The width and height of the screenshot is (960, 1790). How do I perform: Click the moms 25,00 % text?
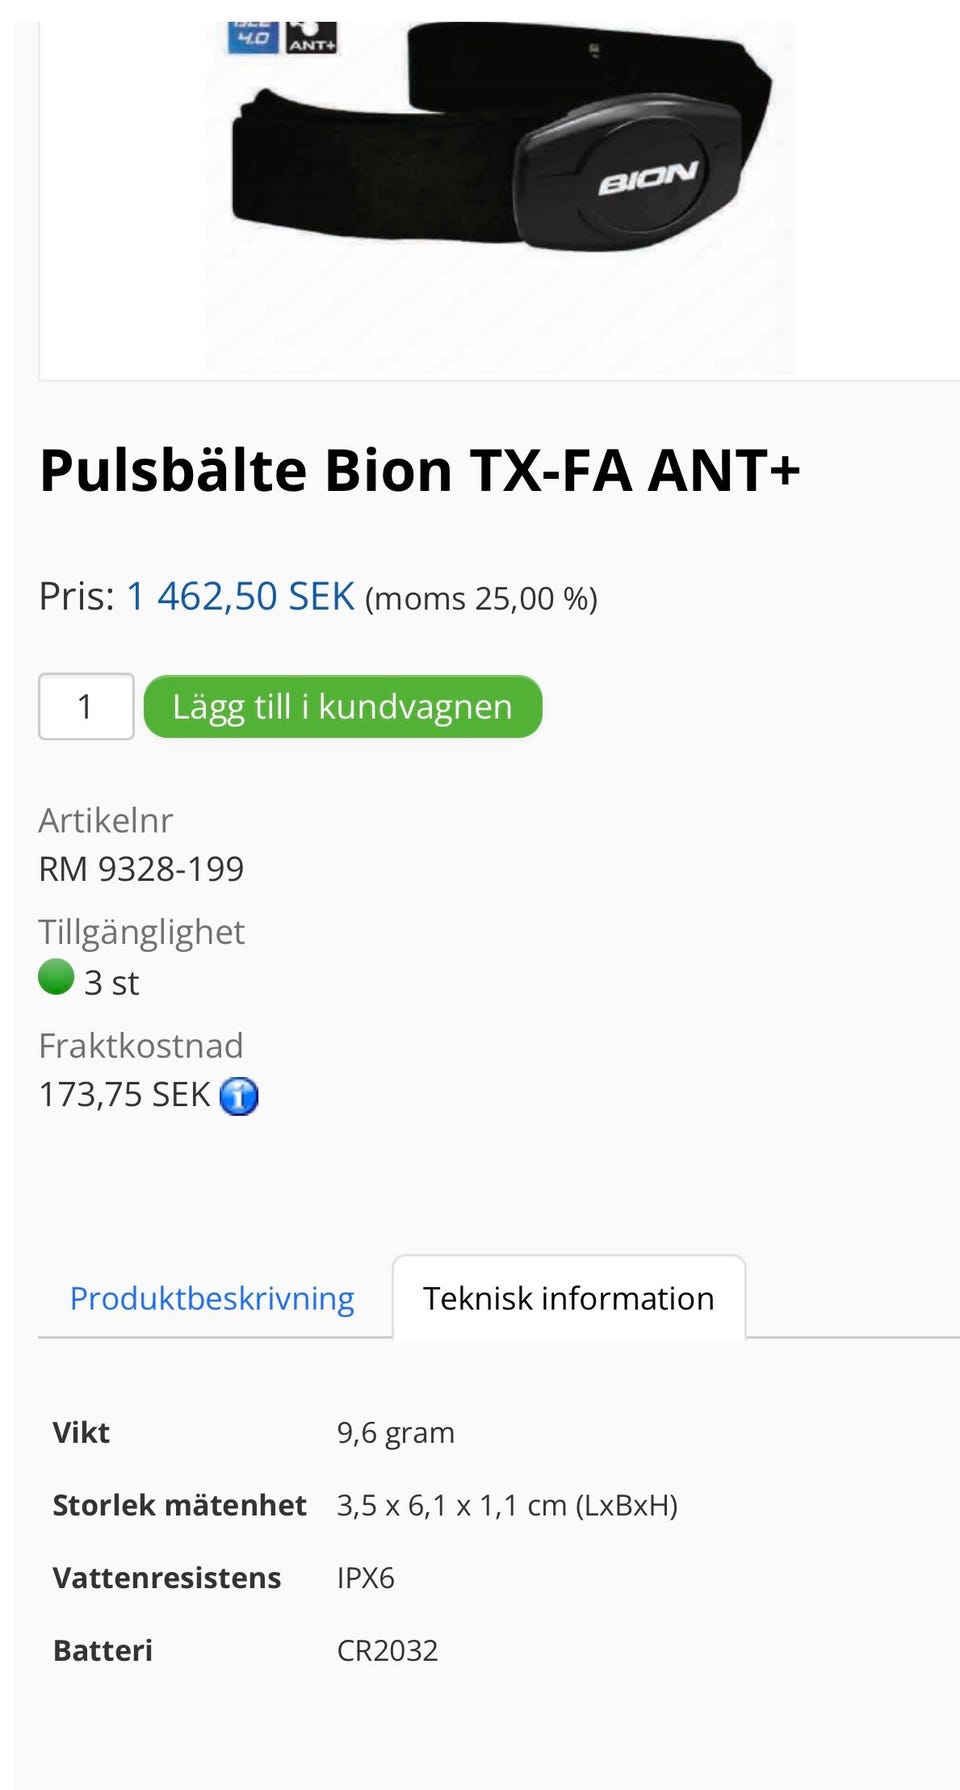(481, 599)
